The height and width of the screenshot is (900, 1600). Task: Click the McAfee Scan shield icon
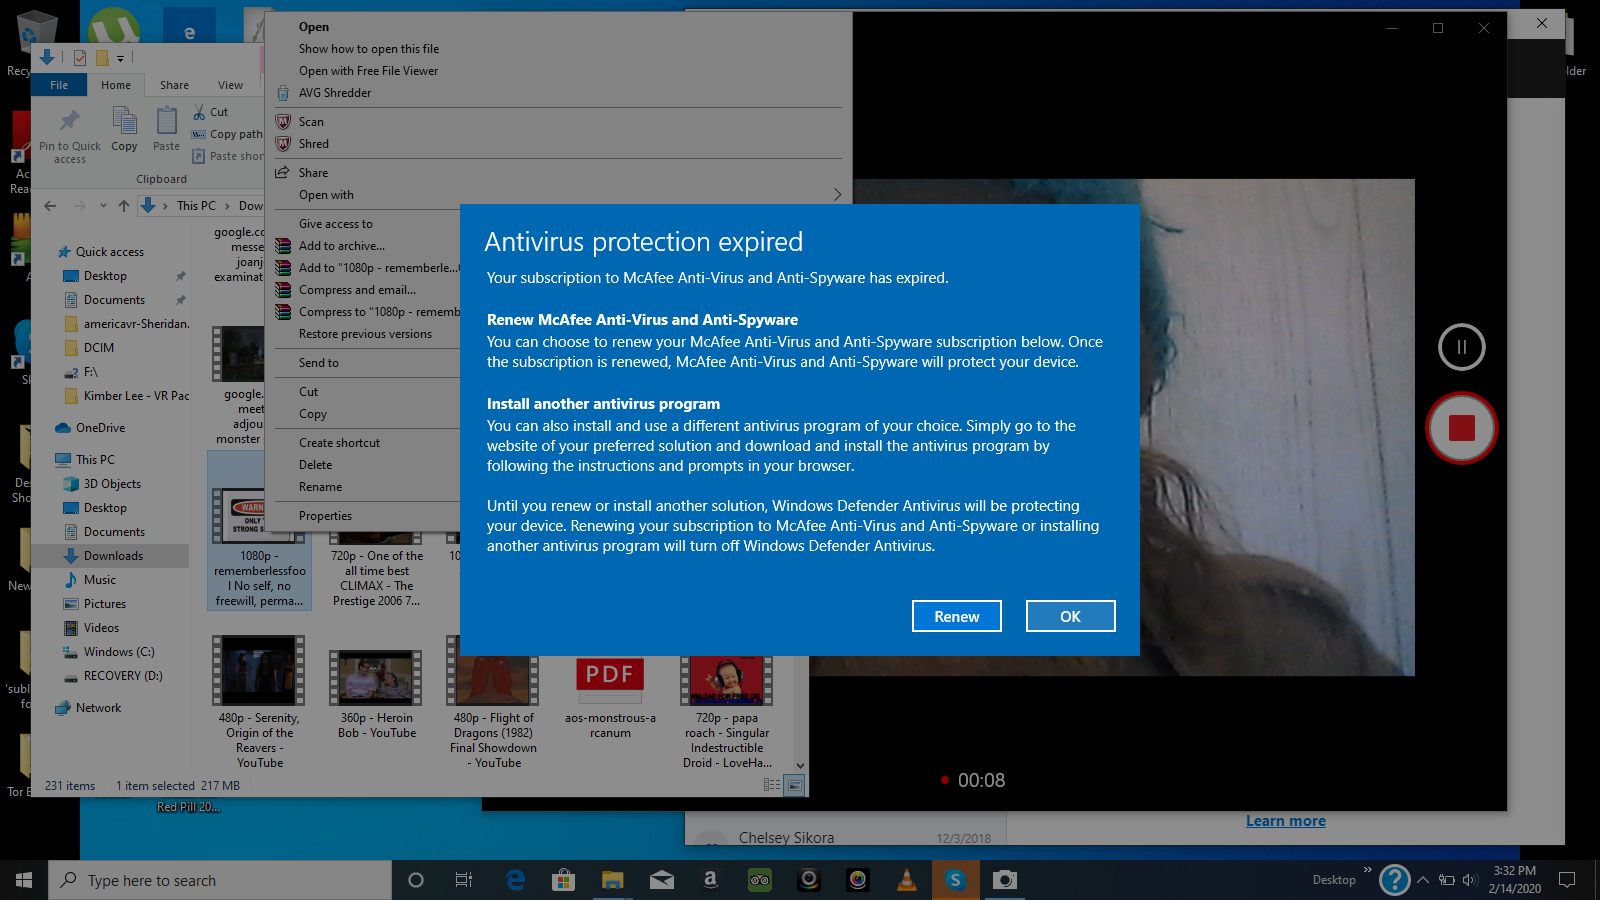tap(283, 122)
